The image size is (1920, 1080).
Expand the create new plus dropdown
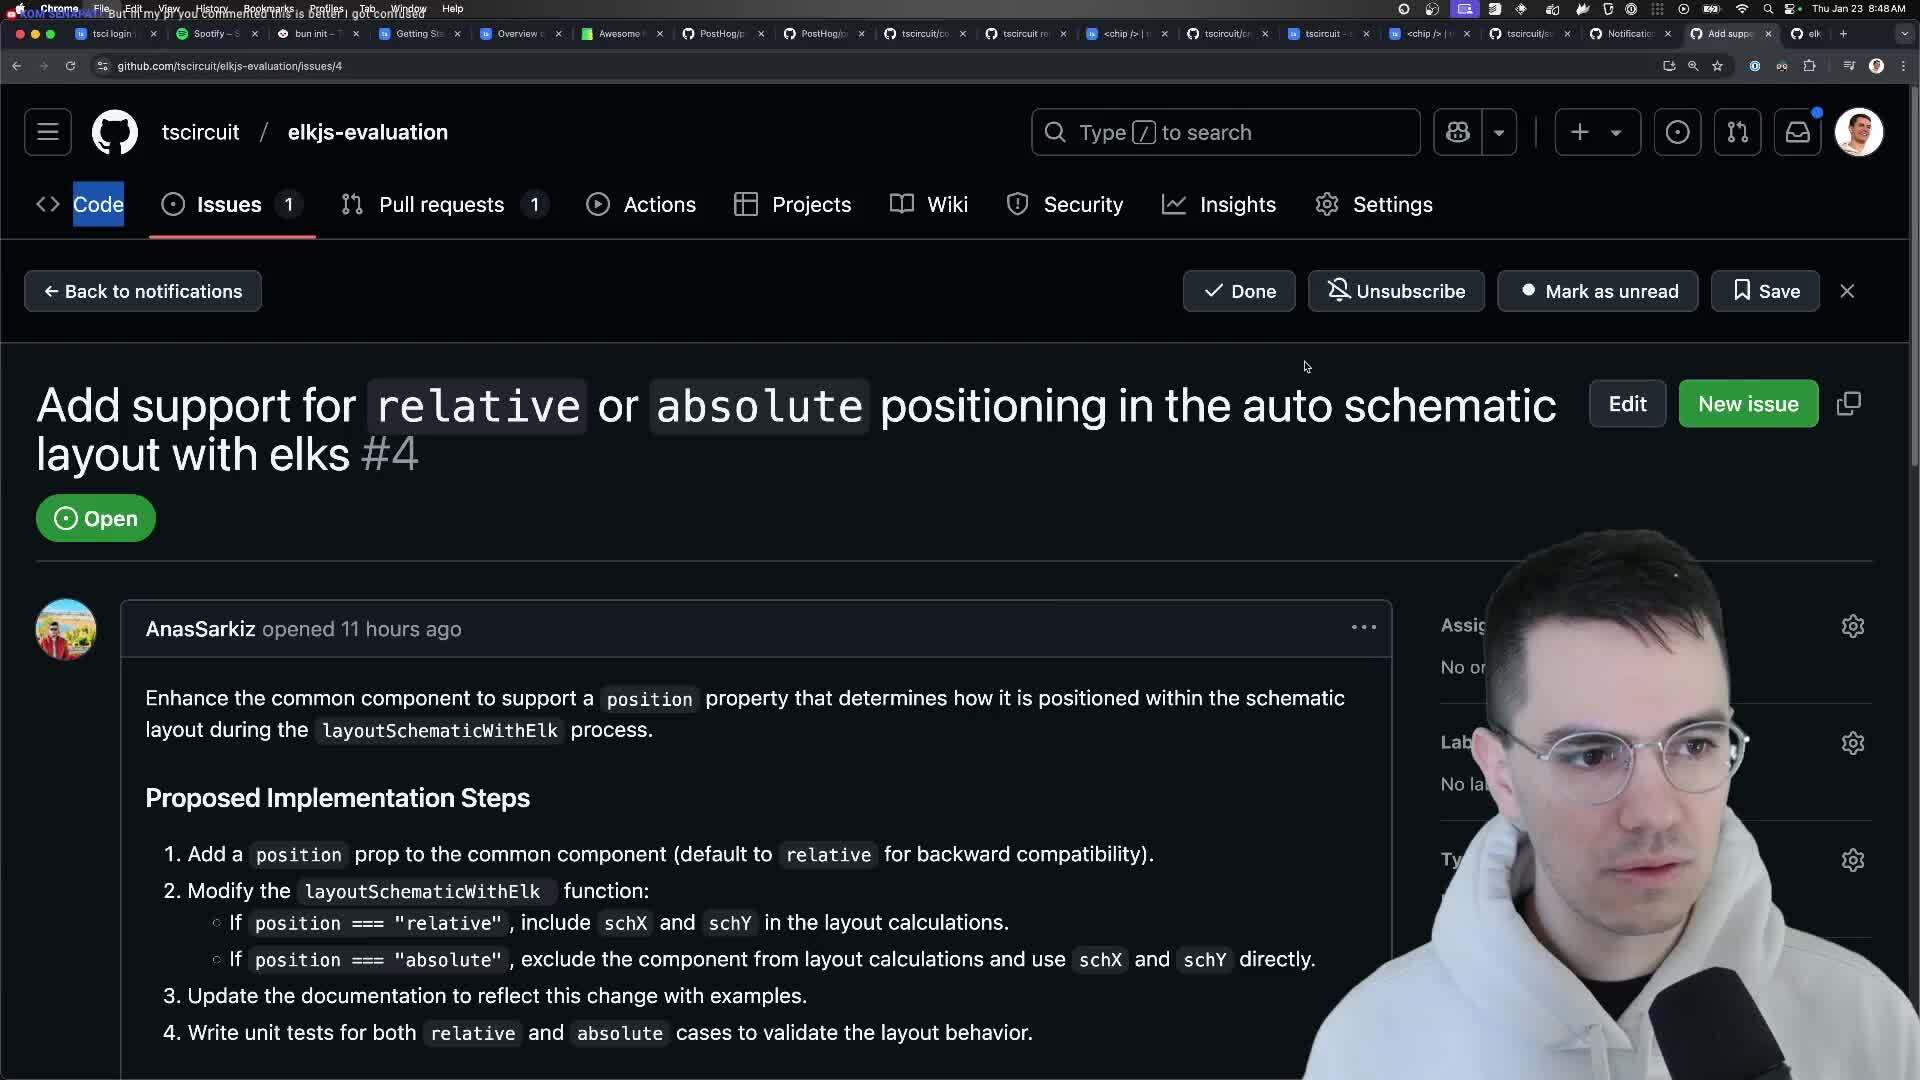click(1597, 132)
